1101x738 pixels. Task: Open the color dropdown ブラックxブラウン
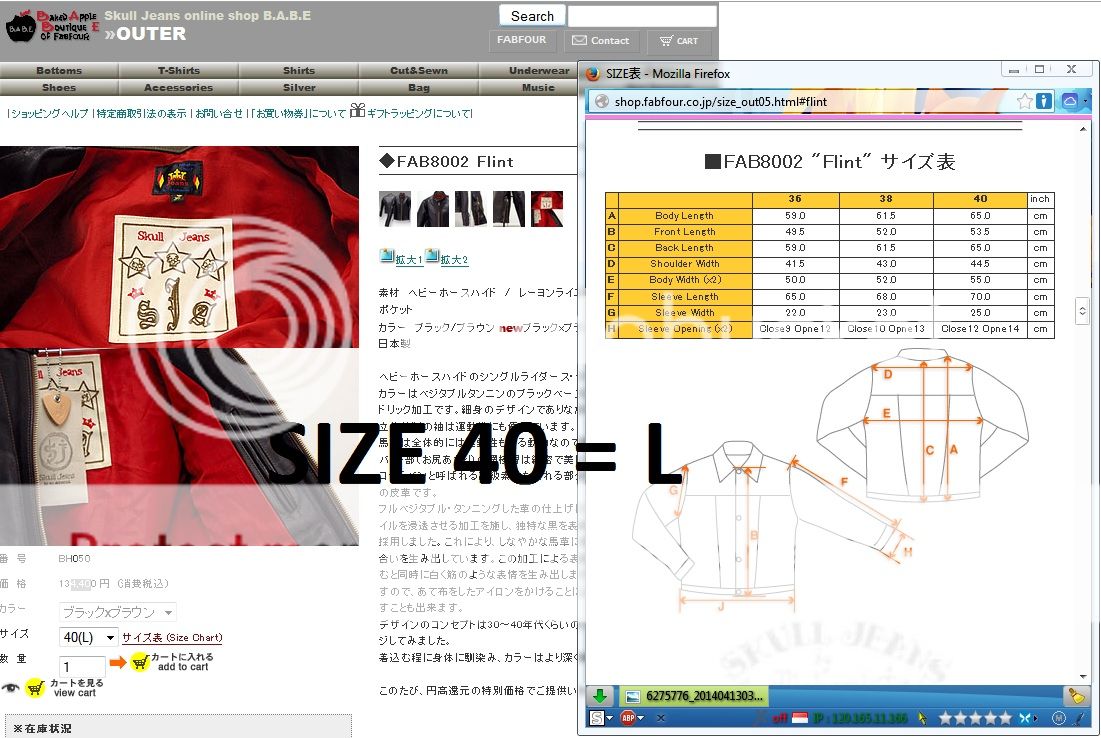[x=117, y=612]
